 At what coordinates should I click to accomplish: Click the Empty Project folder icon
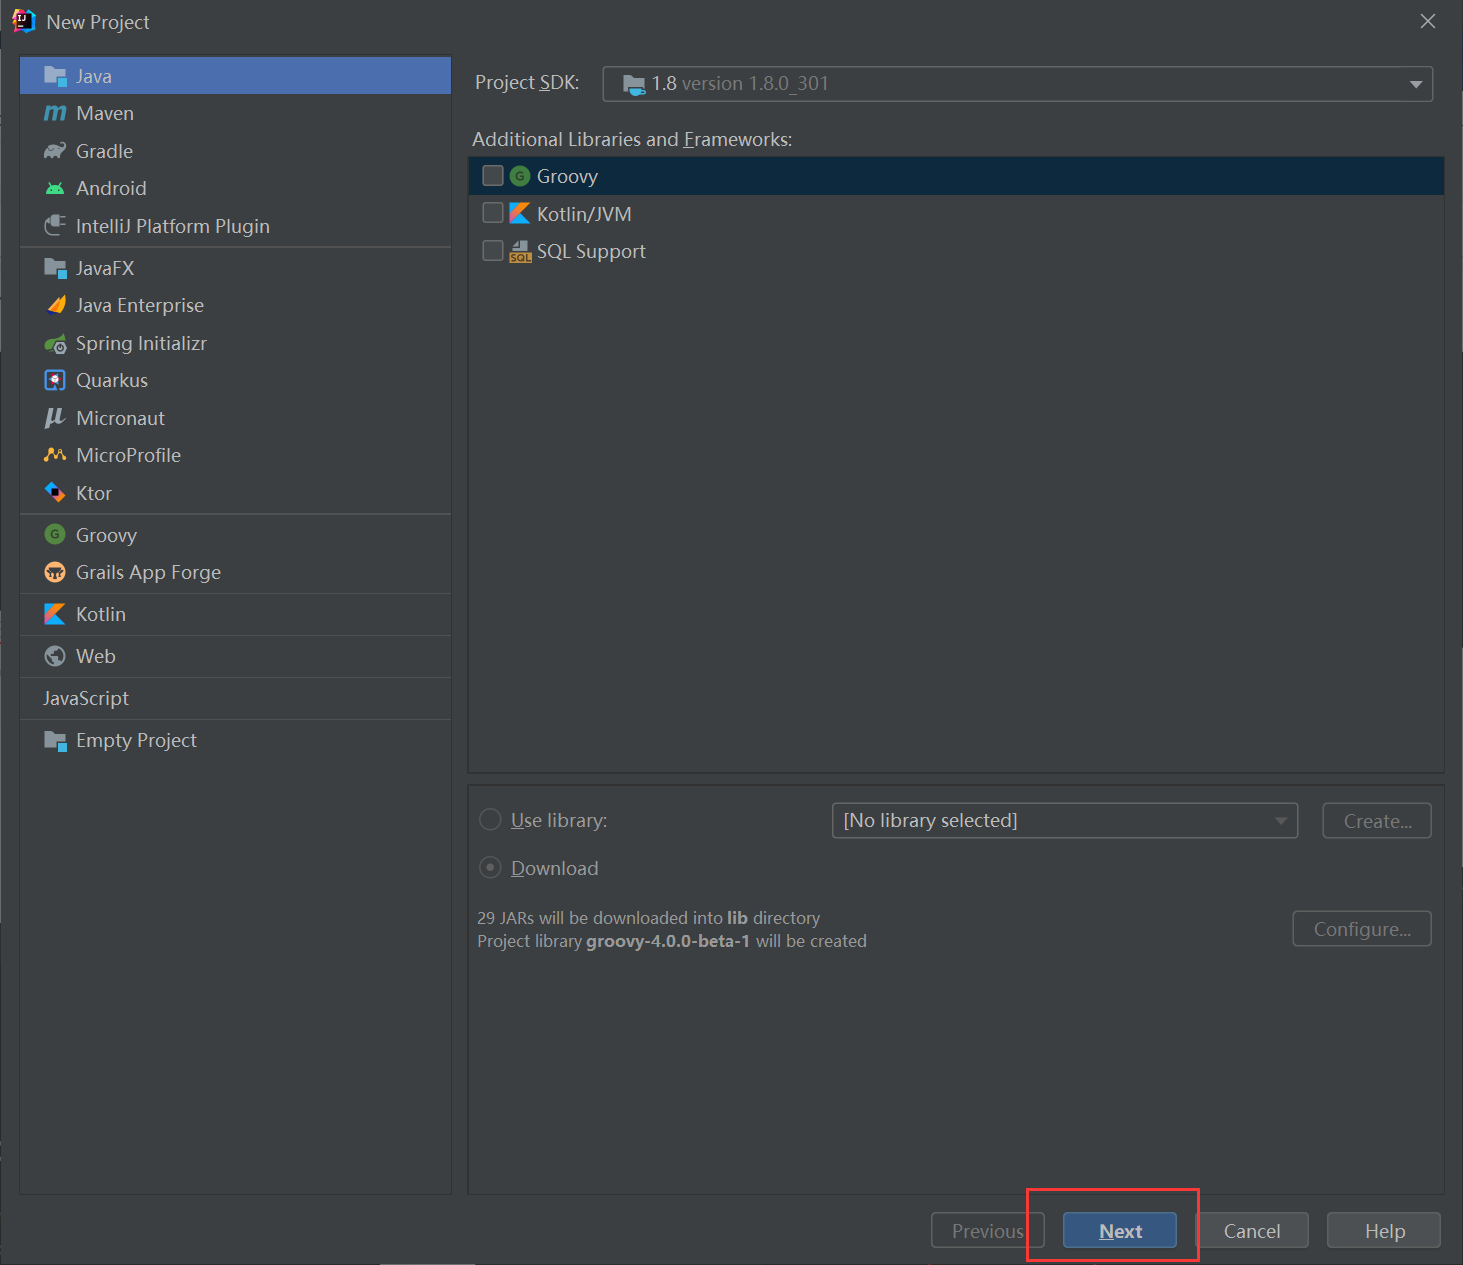click(55, 740)
